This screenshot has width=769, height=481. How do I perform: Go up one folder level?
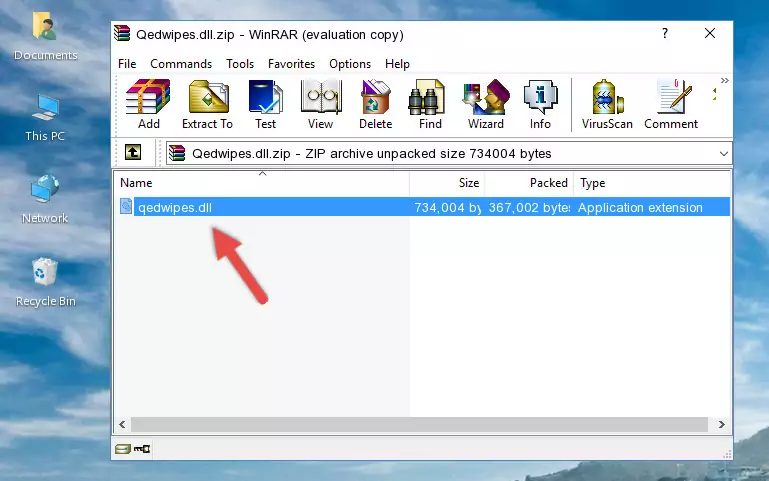[x=133, y=152]
